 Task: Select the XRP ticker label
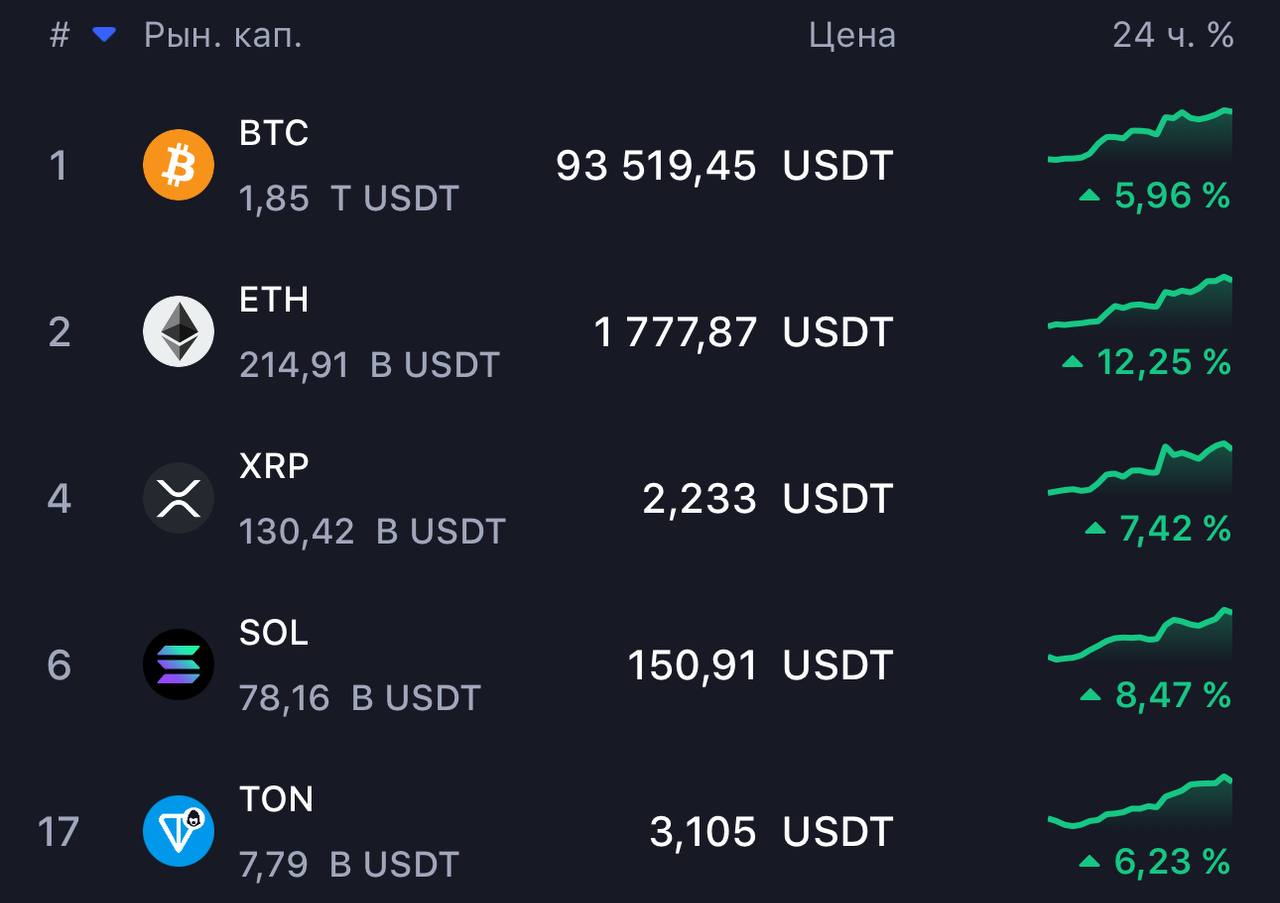274,465
